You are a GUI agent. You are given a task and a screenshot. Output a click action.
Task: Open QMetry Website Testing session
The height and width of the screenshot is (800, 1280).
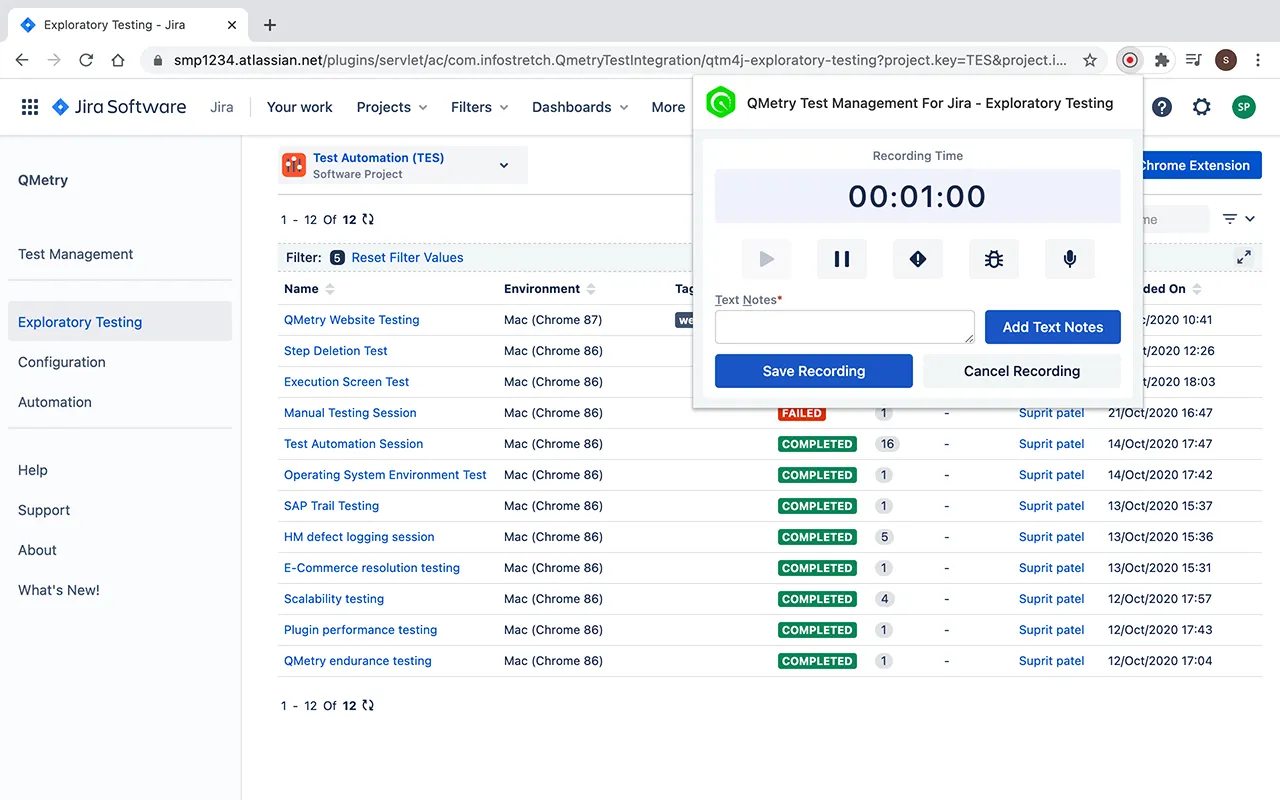352,320
